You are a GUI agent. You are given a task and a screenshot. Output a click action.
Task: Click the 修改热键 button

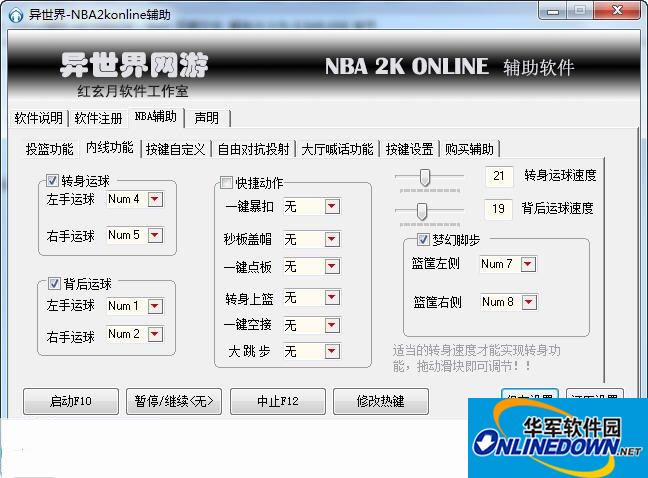pos(381,401)
